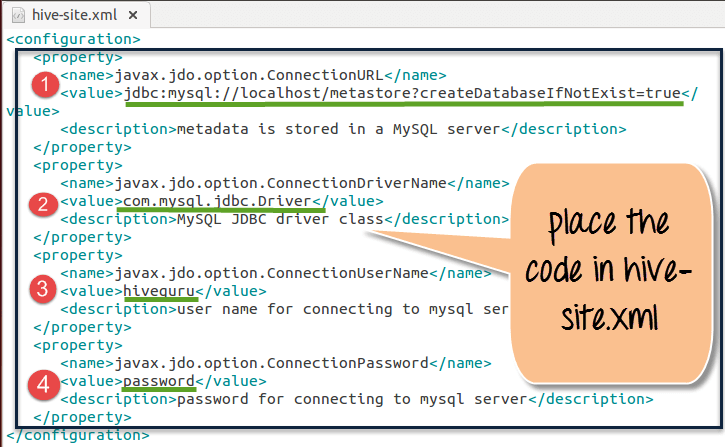This screenshot has height=447, width=725.
Task: Click the underlined password value
Action: click(158, 382)
